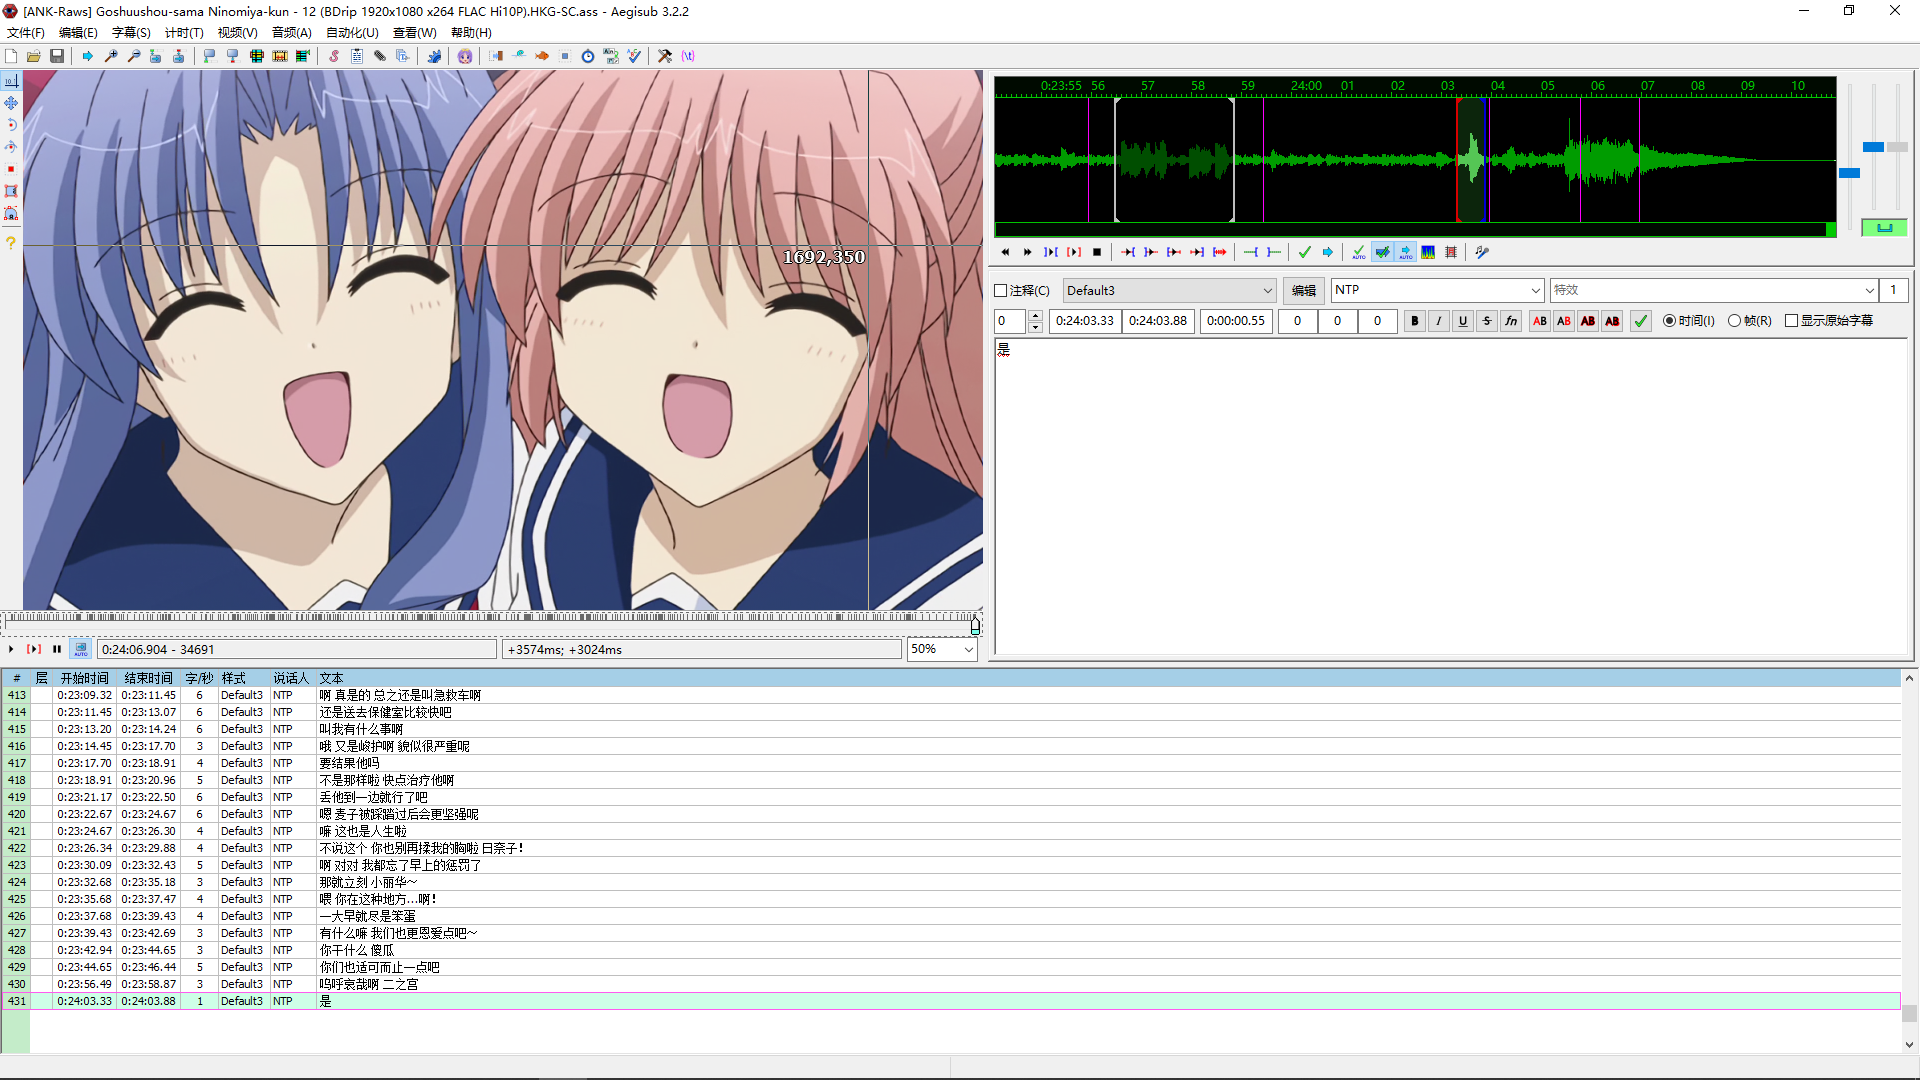Click the play last 500ms of selection icon
1920x1080 pixels.
click(1196, 252)
